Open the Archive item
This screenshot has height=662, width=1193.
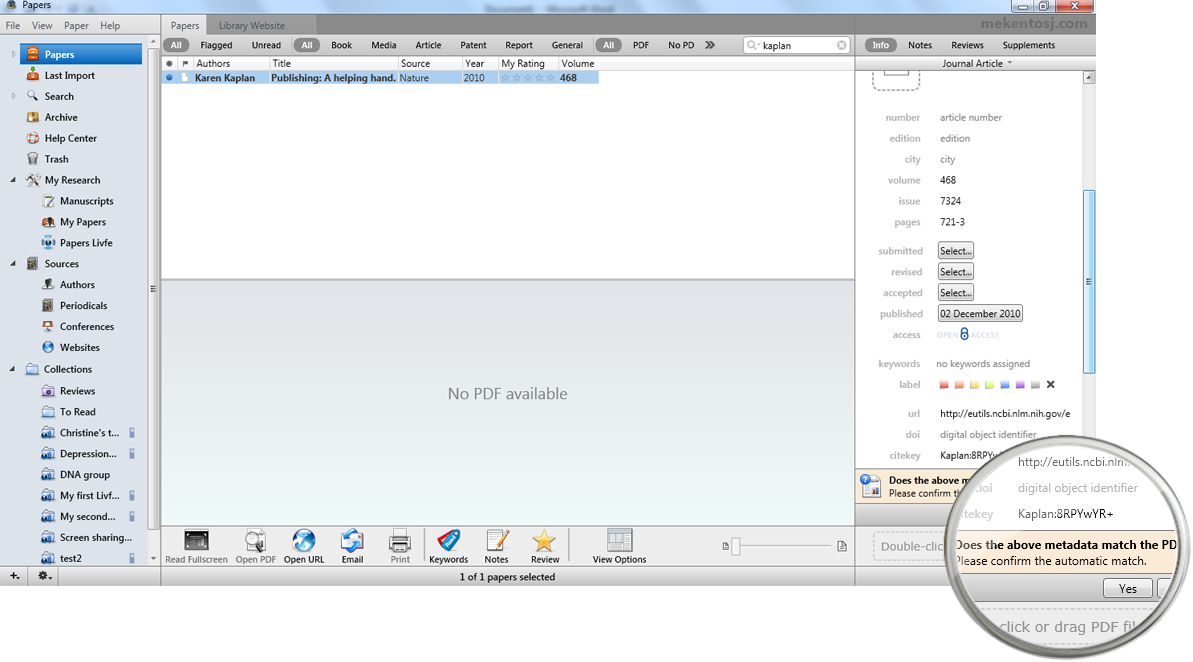tap(60, 117)
